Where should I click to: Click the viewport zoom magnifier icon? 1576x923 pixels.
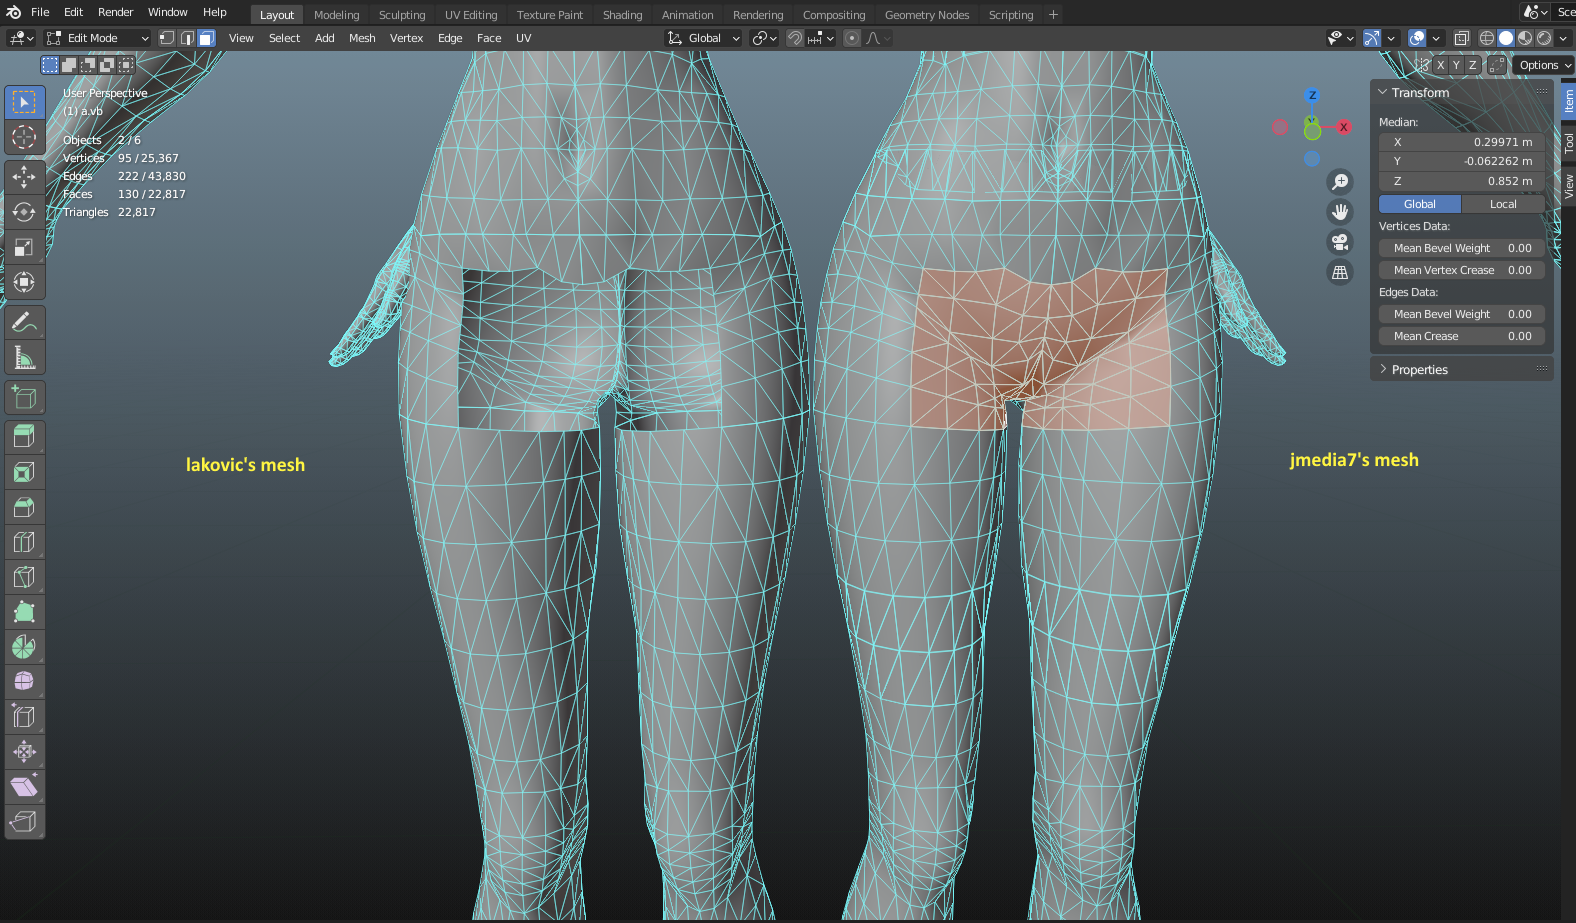point(1340,182)
